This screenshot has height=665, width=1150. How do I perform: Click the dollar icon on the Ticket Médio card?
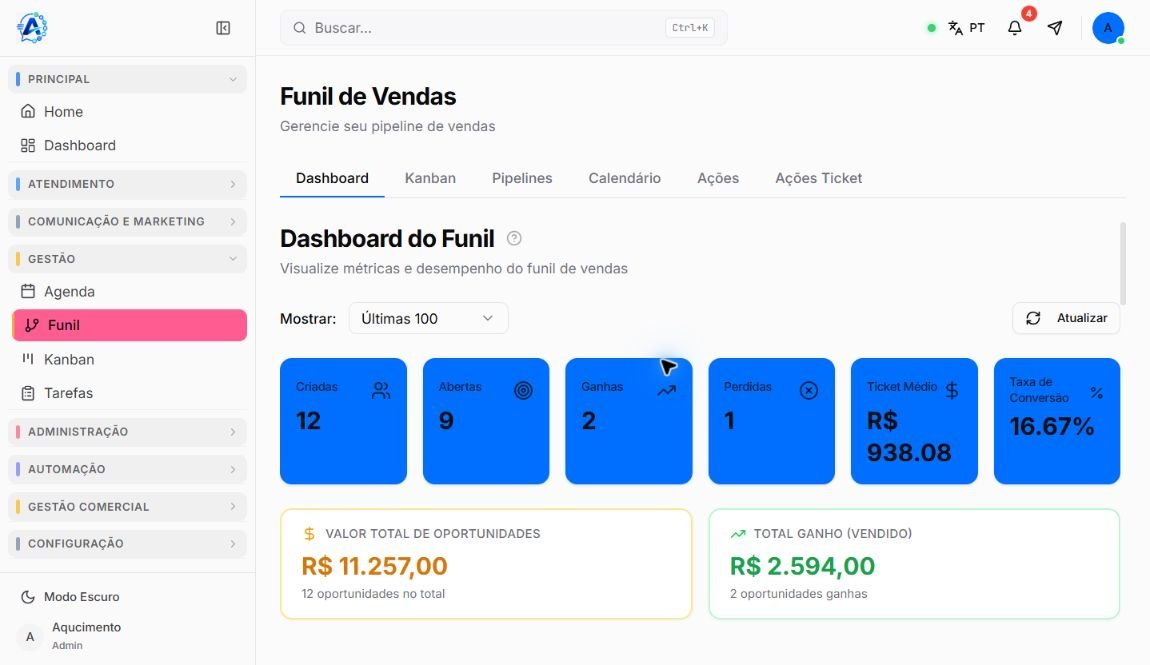(x=951, y=390)
